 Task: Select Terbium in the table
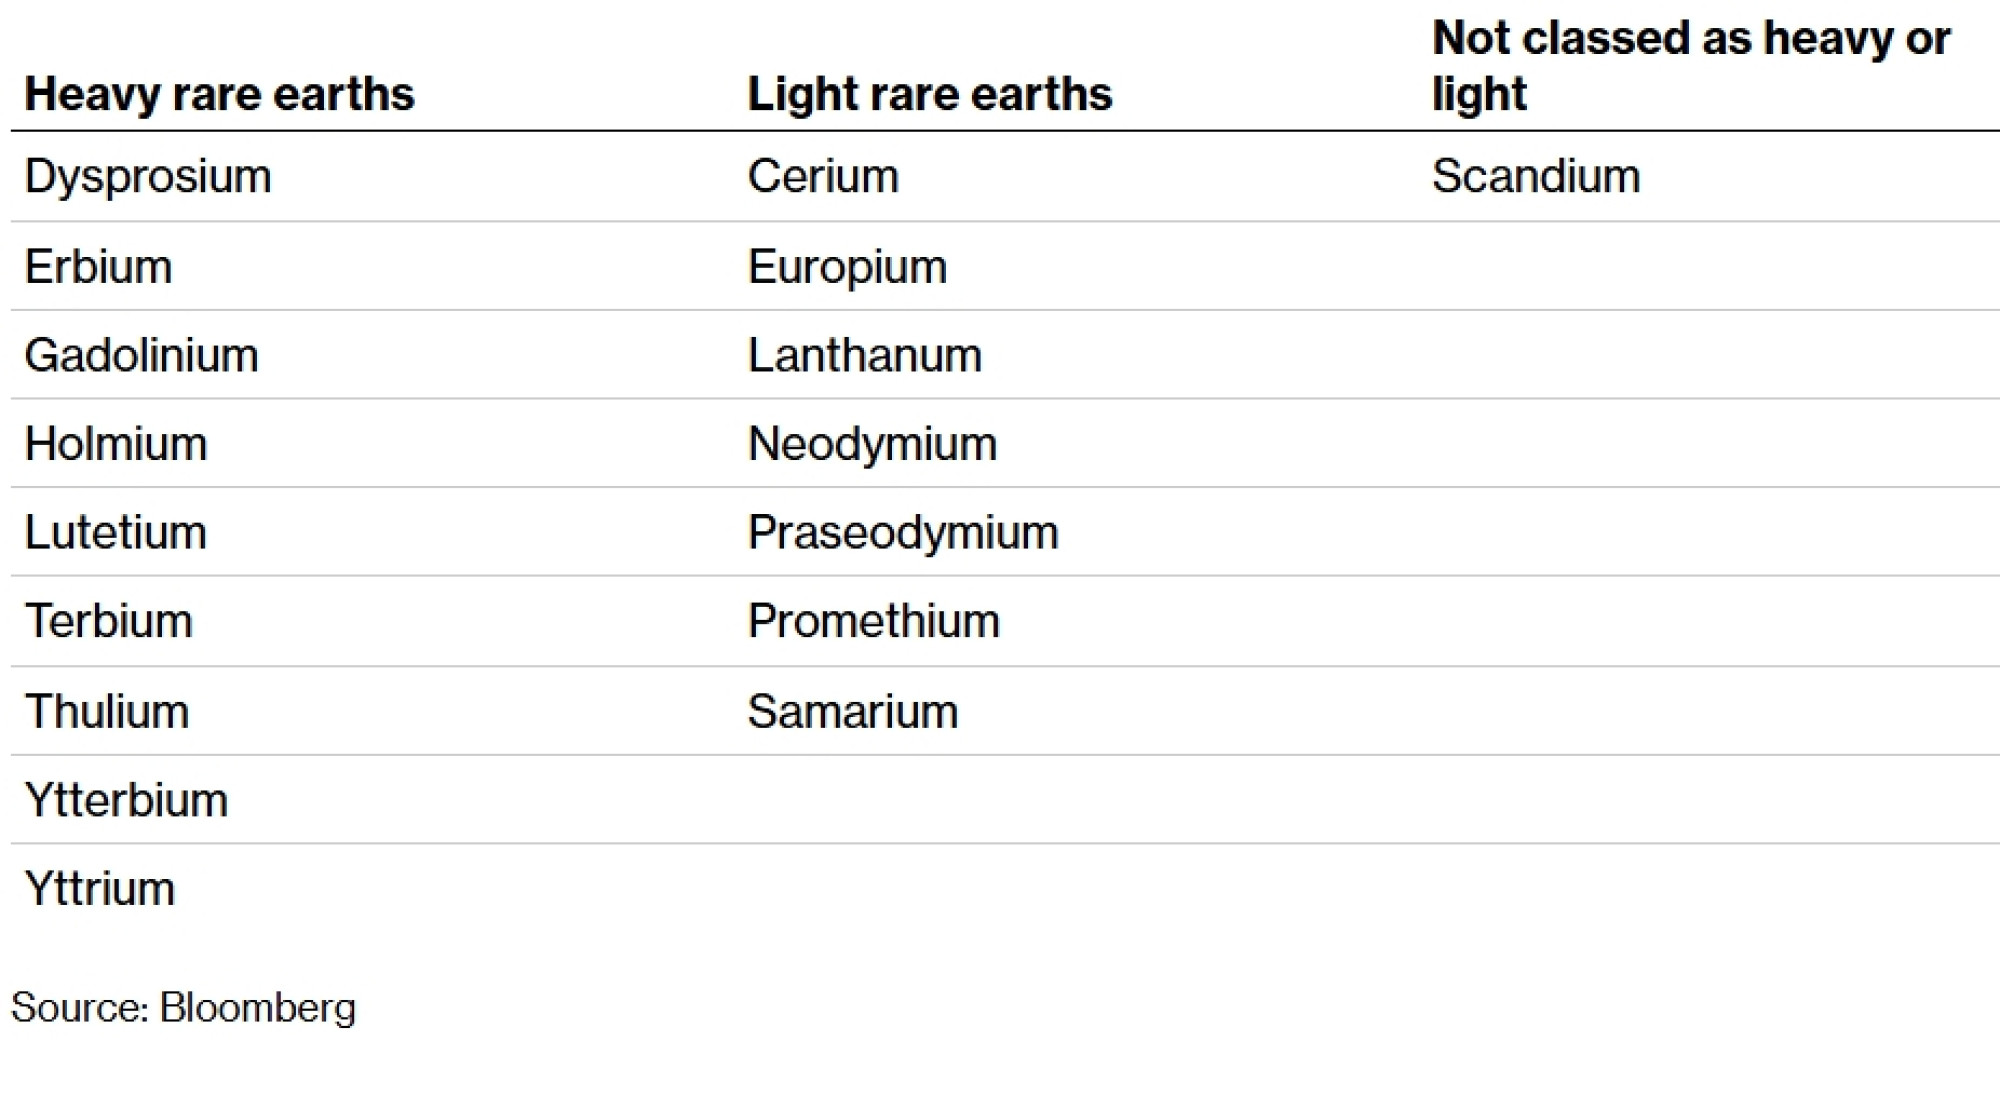tap(108, 621)
